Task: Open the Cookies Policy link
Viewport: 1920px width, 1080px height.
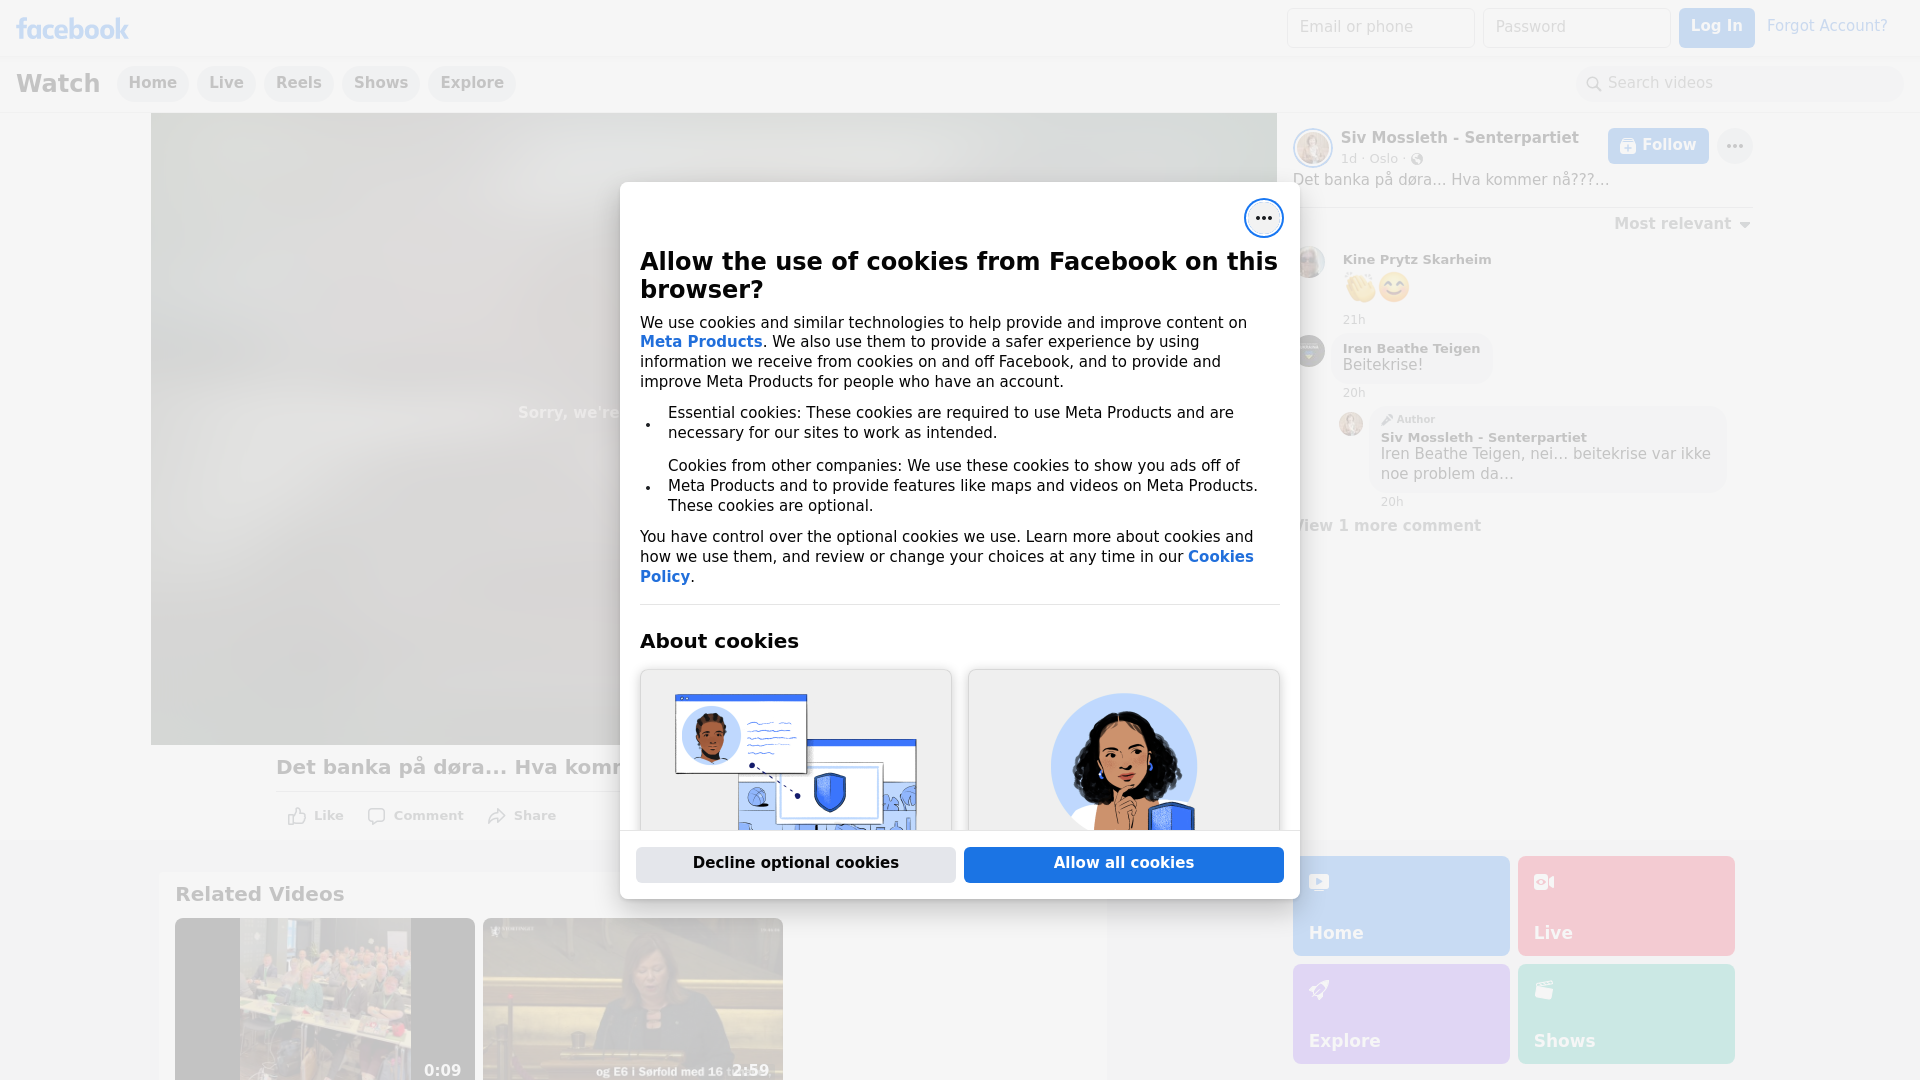Action: [1219, 557]
